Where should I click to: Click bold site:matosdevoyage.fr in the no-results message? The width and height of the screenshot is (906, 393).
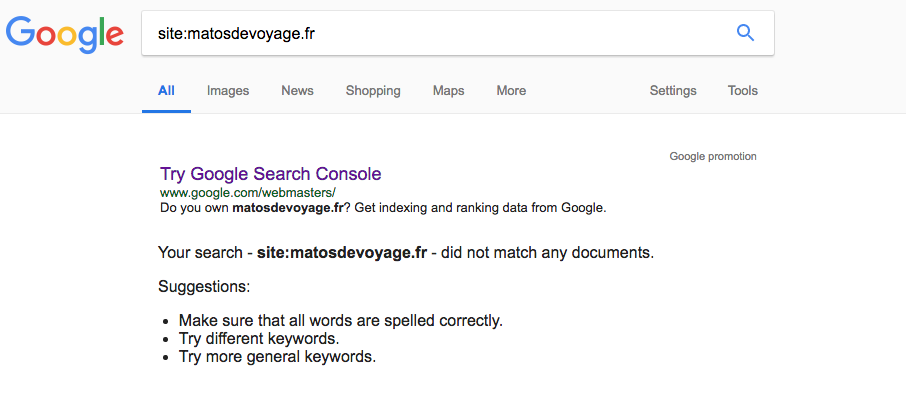342,253
